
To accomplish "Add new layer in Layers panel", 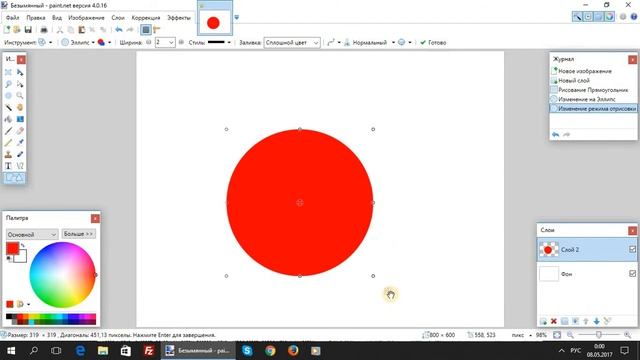I will pos(543,321).
